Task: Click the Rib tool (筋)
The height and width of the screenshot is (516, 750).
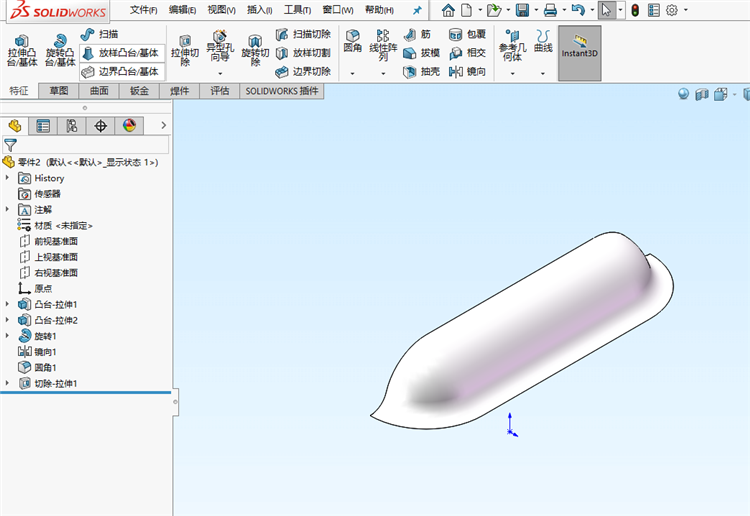Action: (x=417, y=34)
